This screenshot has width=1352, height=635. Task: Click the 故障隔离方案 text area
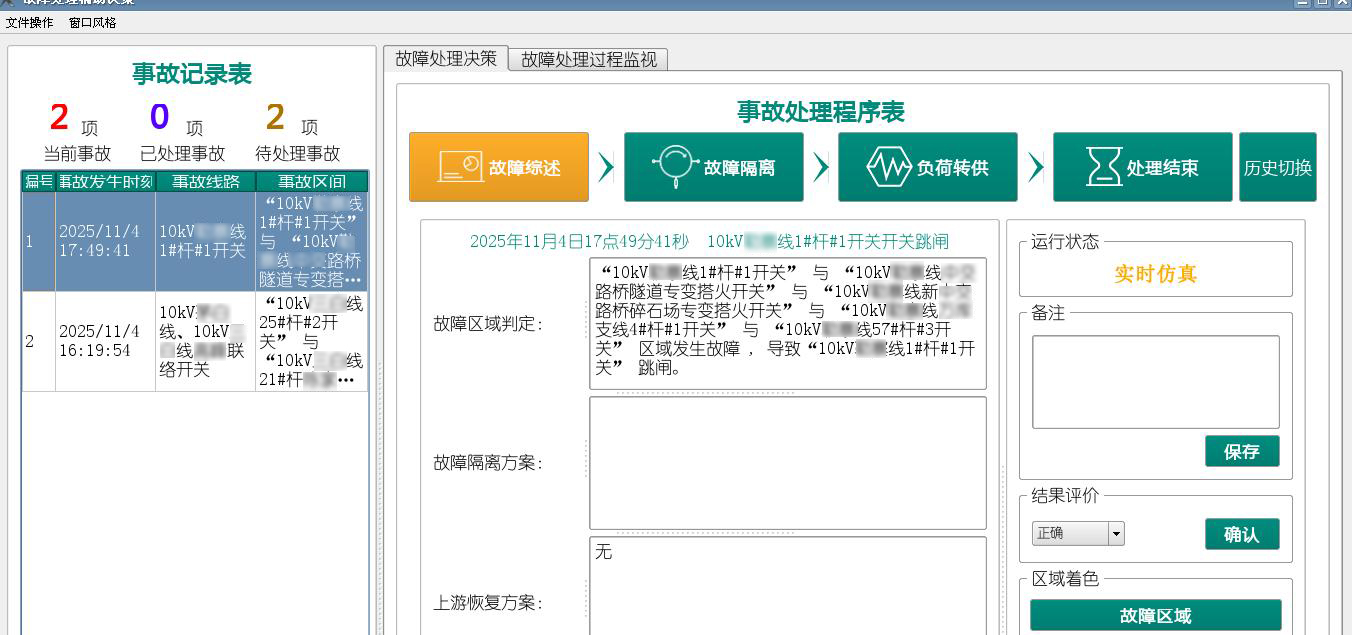pyautogui.click(x=787, y=463)
